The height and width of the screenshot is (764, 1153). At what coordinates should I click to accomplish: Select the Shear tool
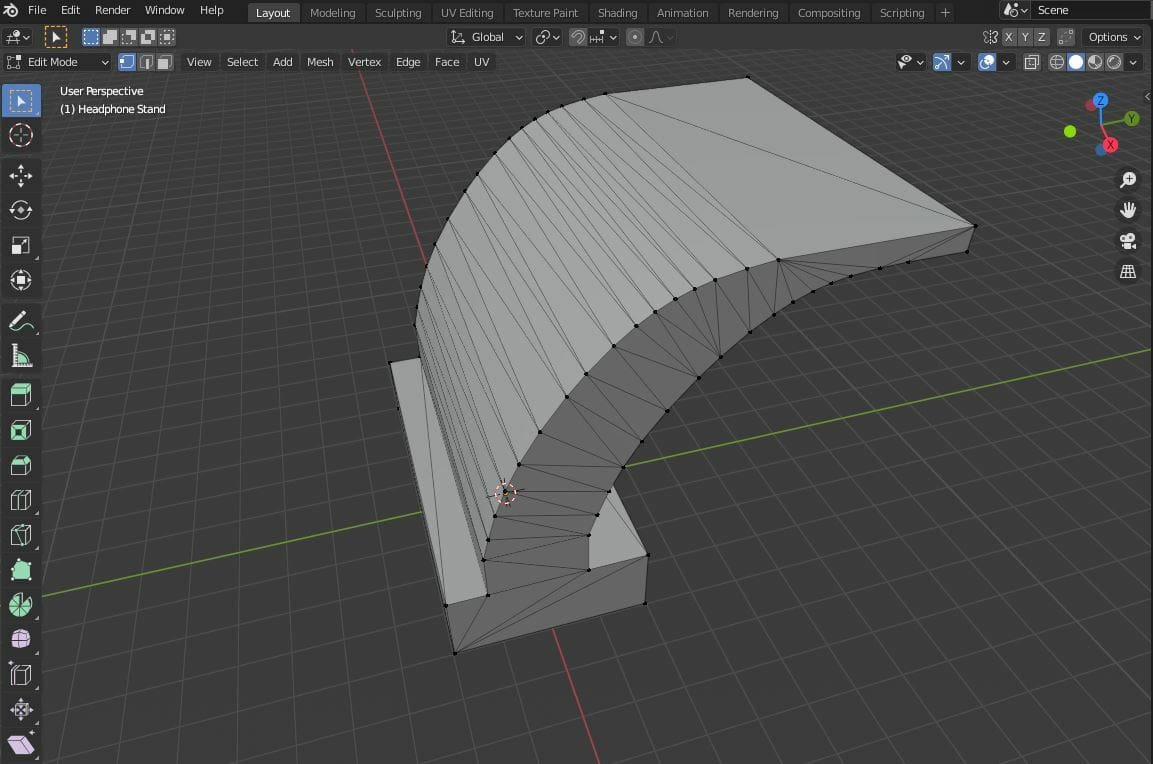click(x=21, y=744)
